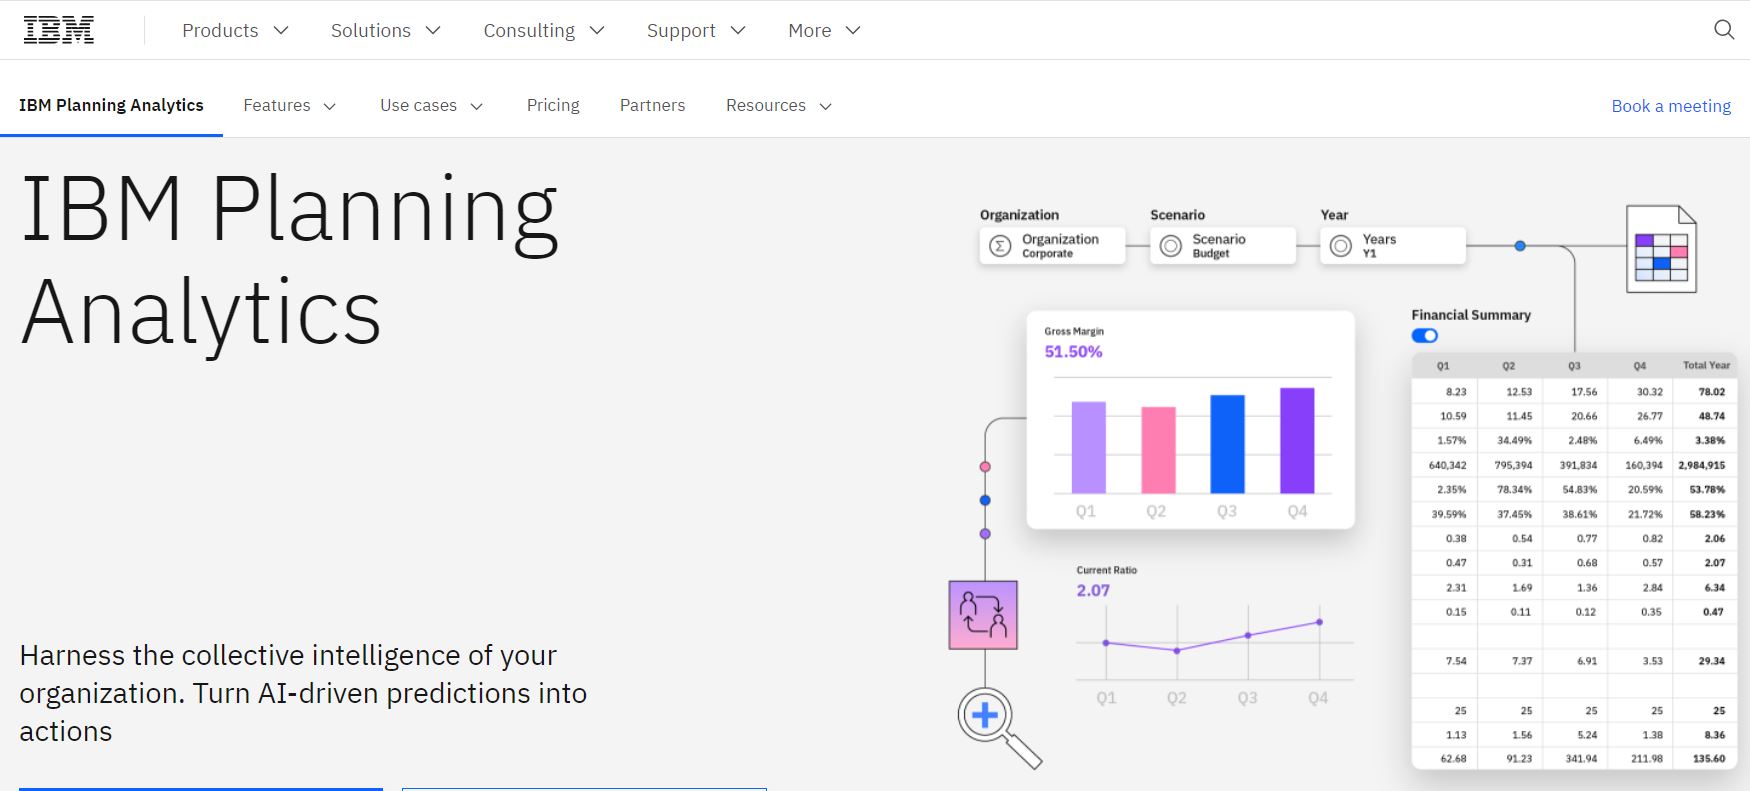
Task: Go to the Partners tab
Action: (652, 106)
